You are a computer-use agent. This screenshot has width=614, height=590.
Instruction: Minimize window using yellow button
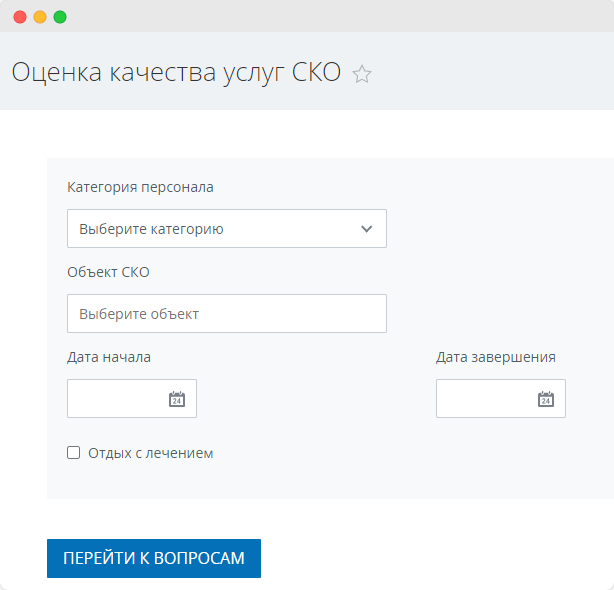[40, 17]
